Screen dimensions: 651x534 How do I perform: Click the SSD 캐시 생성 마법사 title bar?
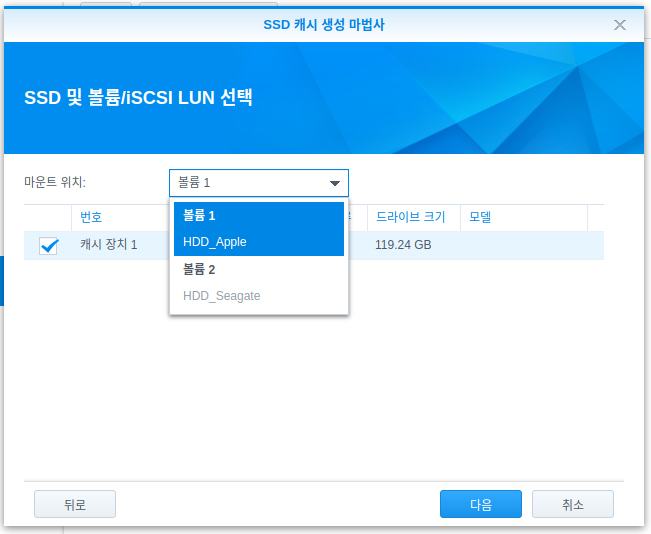(324, 25)
